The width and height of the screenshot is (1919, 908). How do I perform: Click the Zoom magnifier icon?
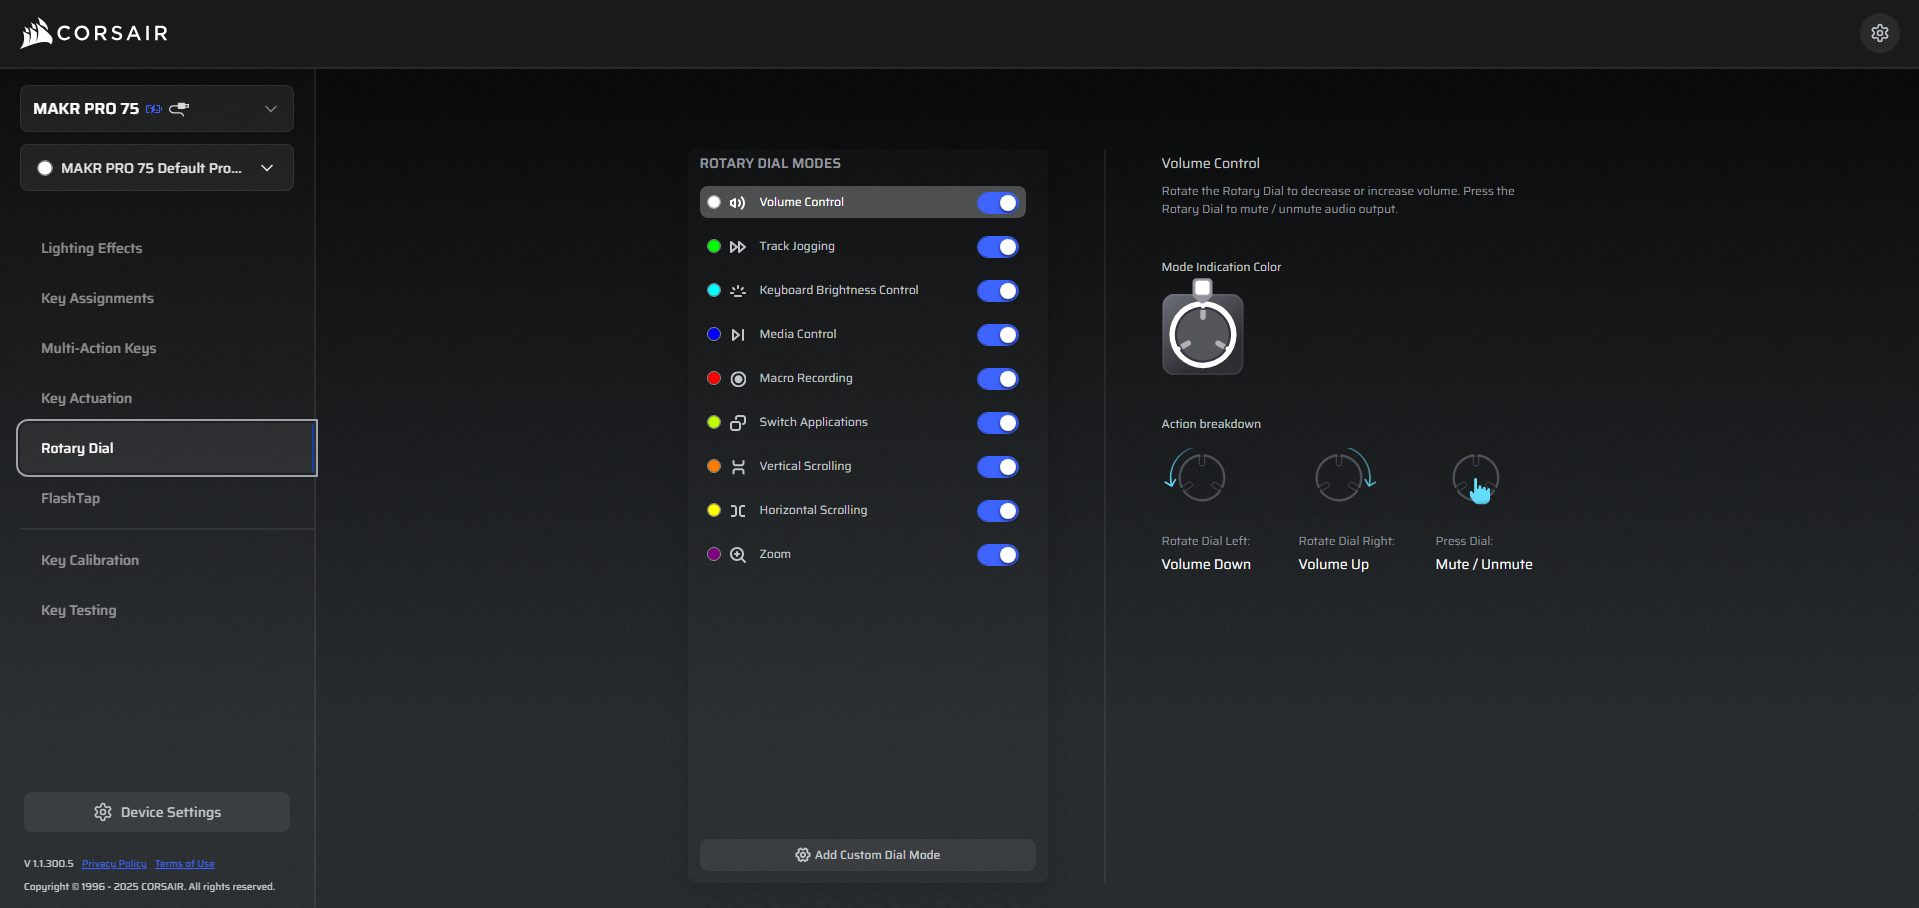pyautogui.click(x=738, y=555)
